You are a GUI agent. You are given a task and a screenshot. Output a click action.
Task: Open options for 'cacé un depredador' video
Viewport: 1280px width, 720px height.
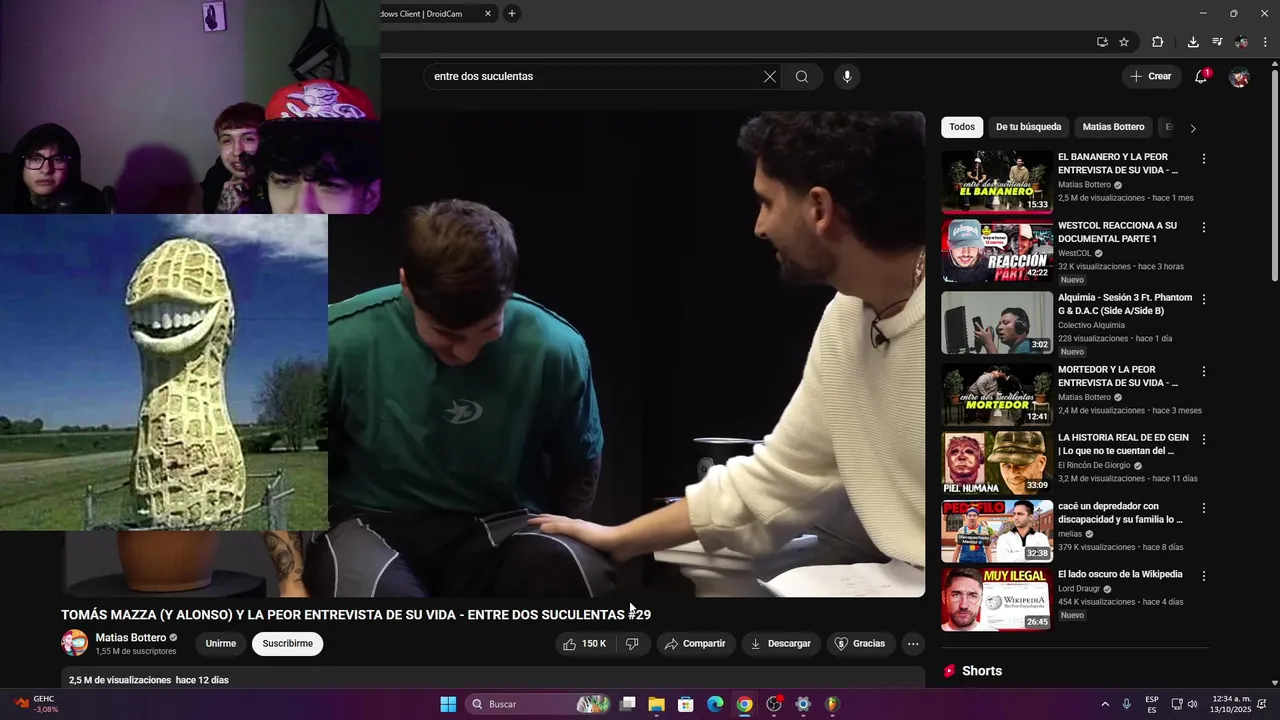(x=1204, y=508)
